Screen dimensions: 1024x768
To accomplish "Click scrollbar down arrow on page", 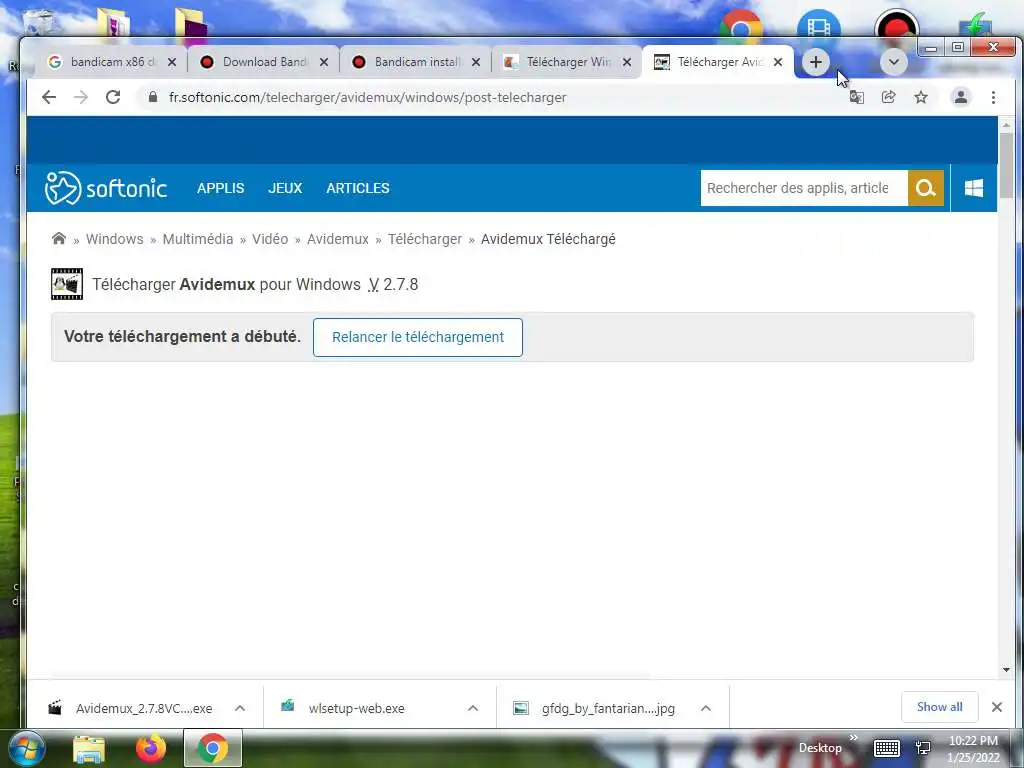I will click(x=1006, y=669).
